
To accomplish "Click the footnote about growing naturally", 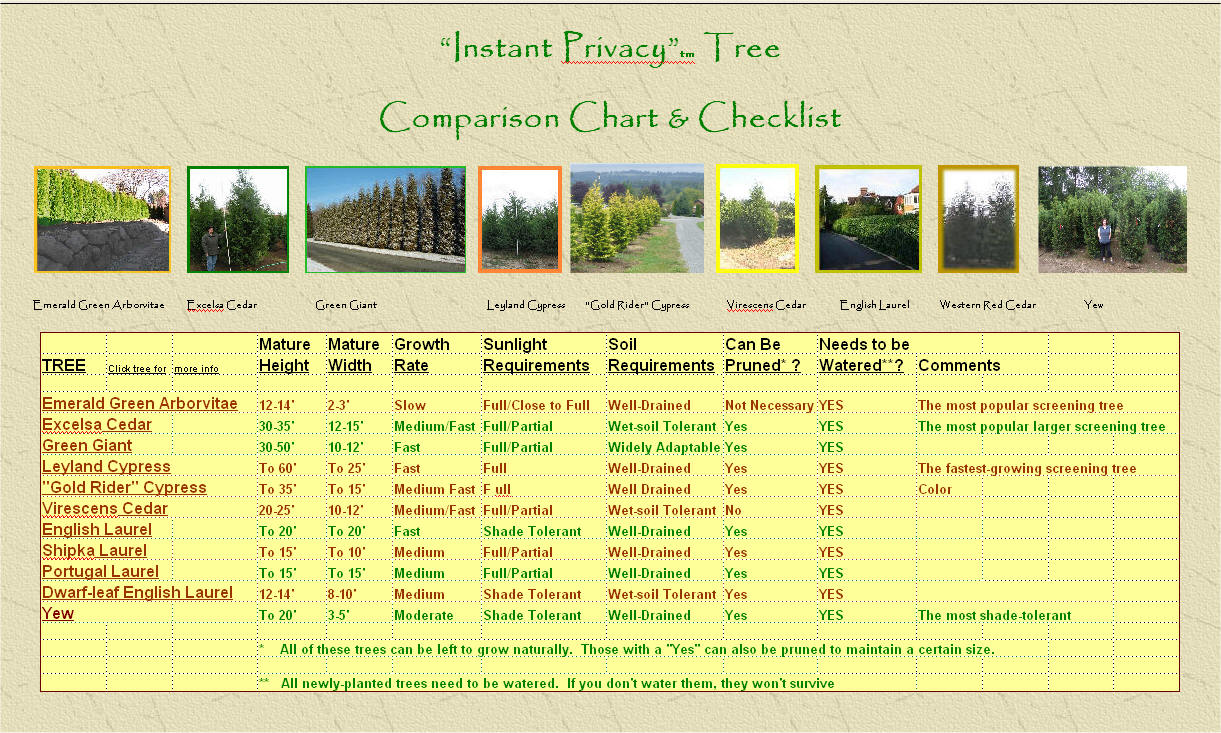I will pyautogui.click(x=627, y=650).
